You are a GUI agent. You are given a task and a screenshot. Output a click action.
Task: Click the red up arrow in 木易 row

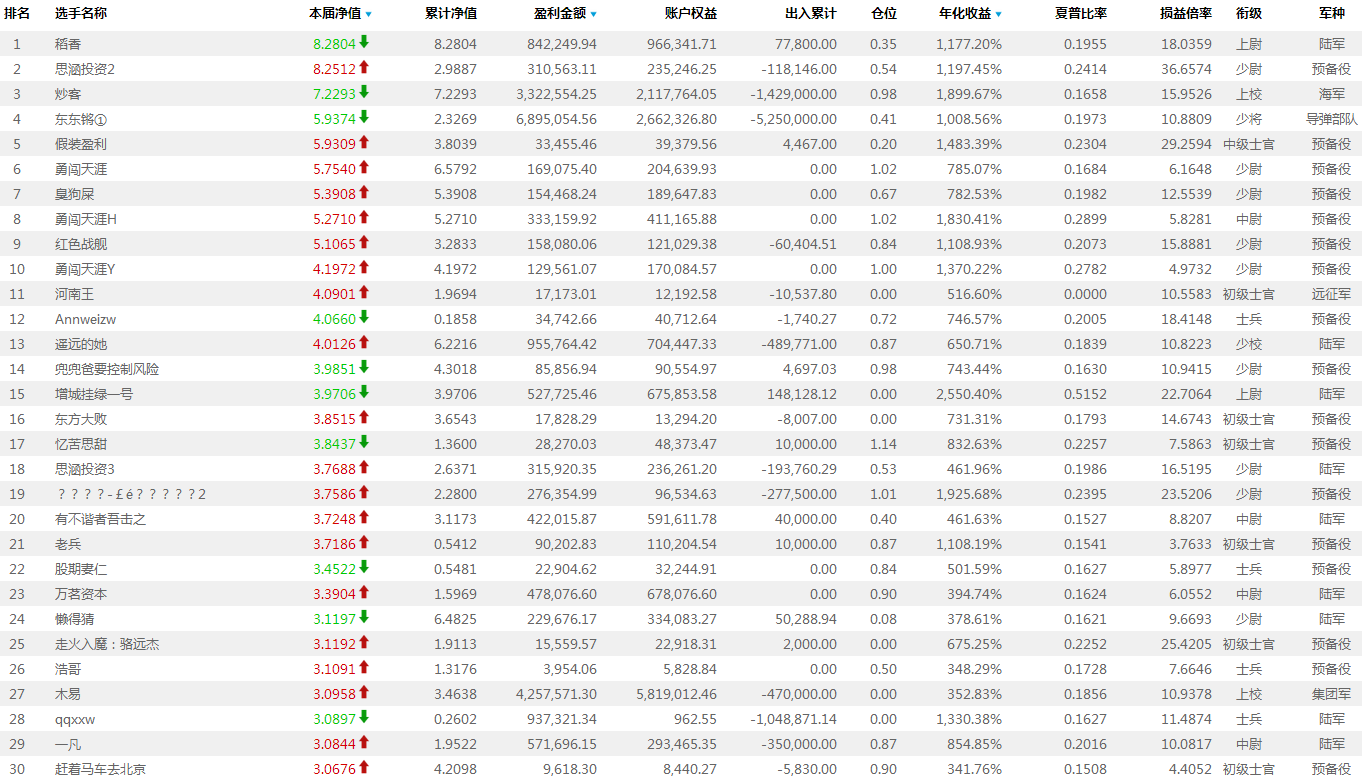[x=364, y=692]
